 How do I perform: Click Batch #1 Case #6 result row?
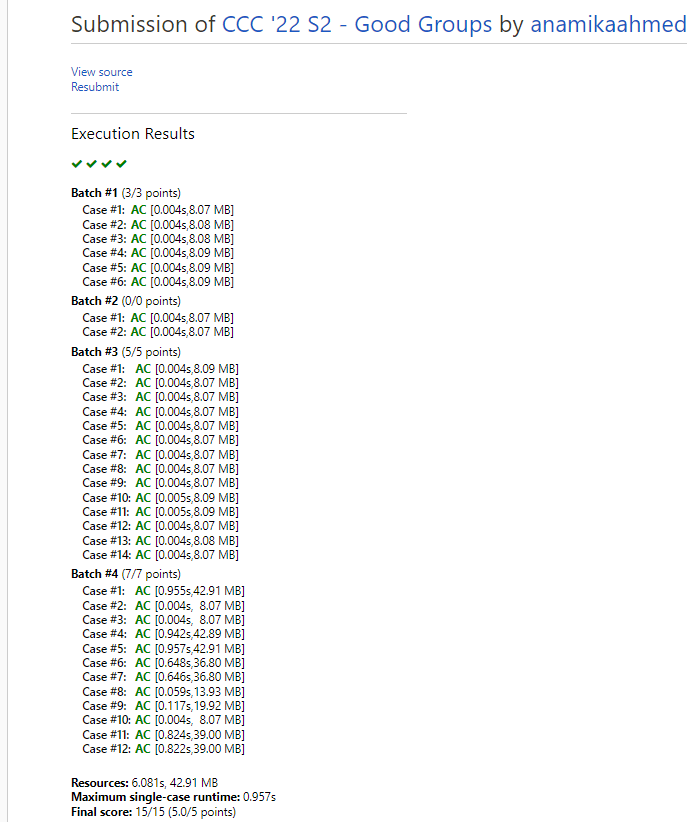(x=158, y=282)
